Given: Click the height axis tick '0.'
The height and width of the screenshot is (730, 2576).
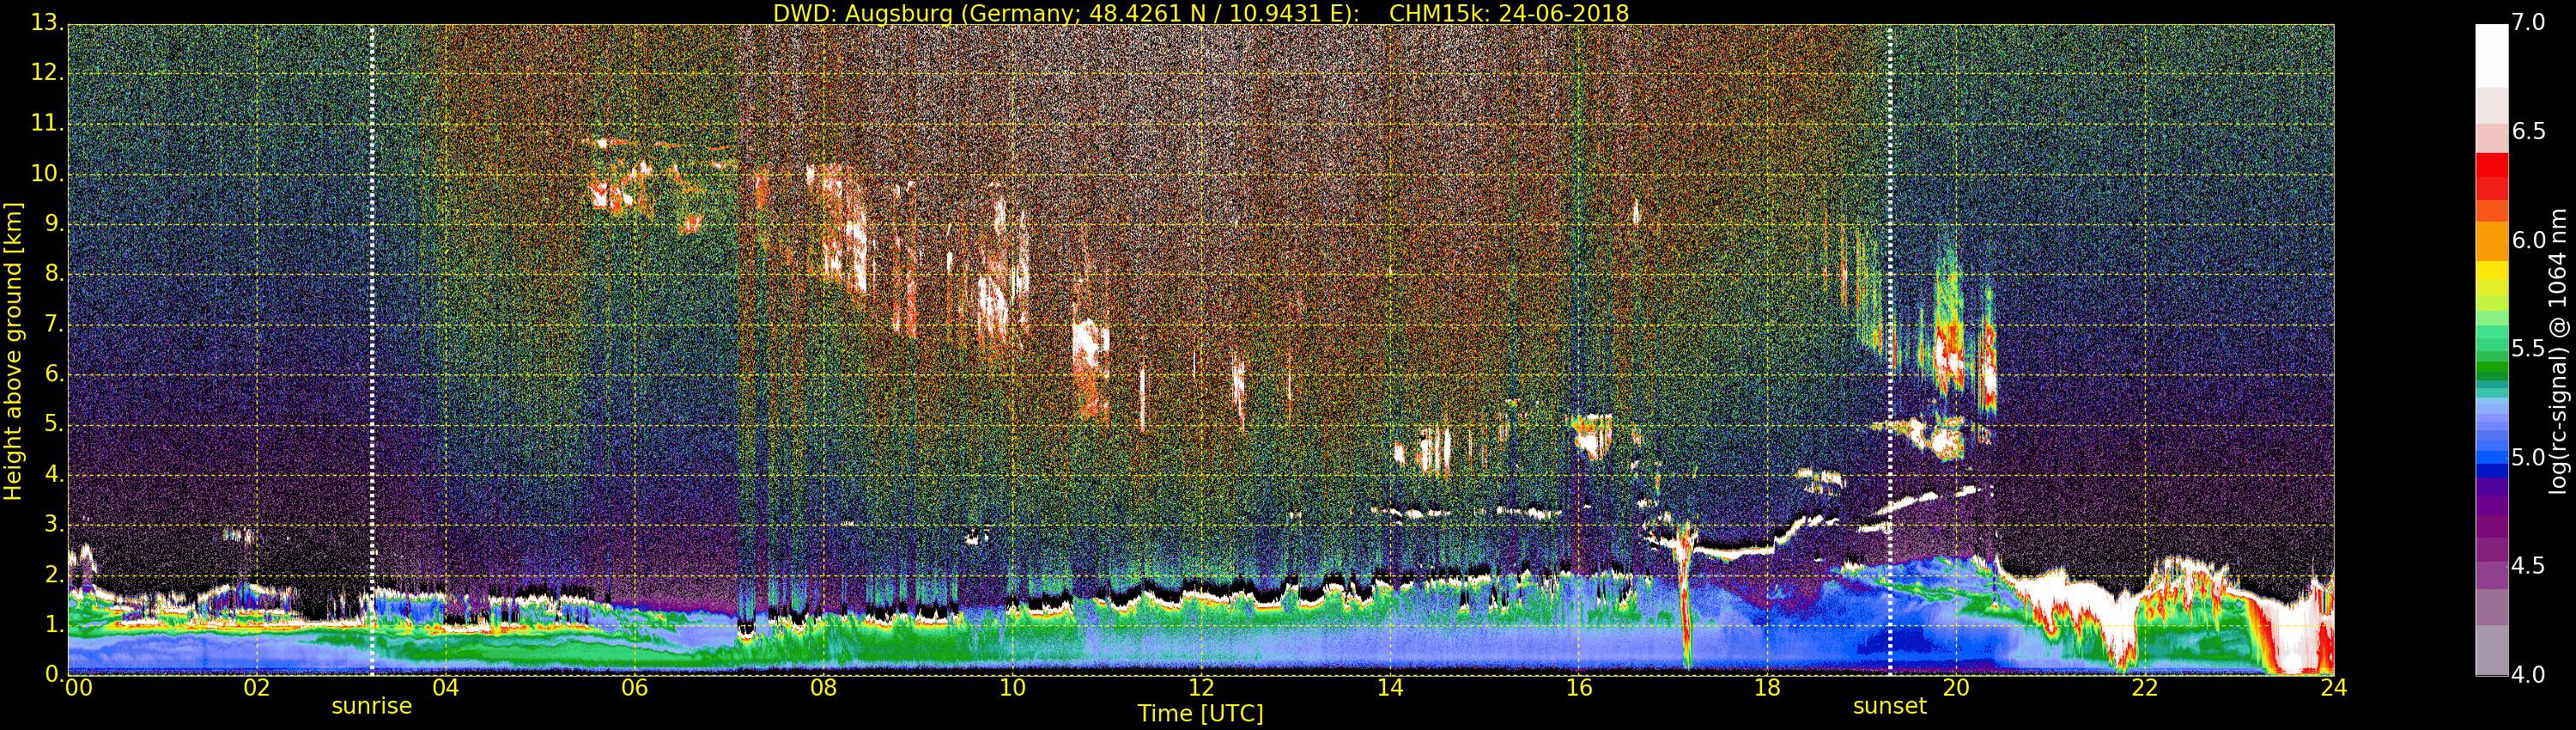Looking at the screenshot, I should pyautogui.click(x=54, y=674).
